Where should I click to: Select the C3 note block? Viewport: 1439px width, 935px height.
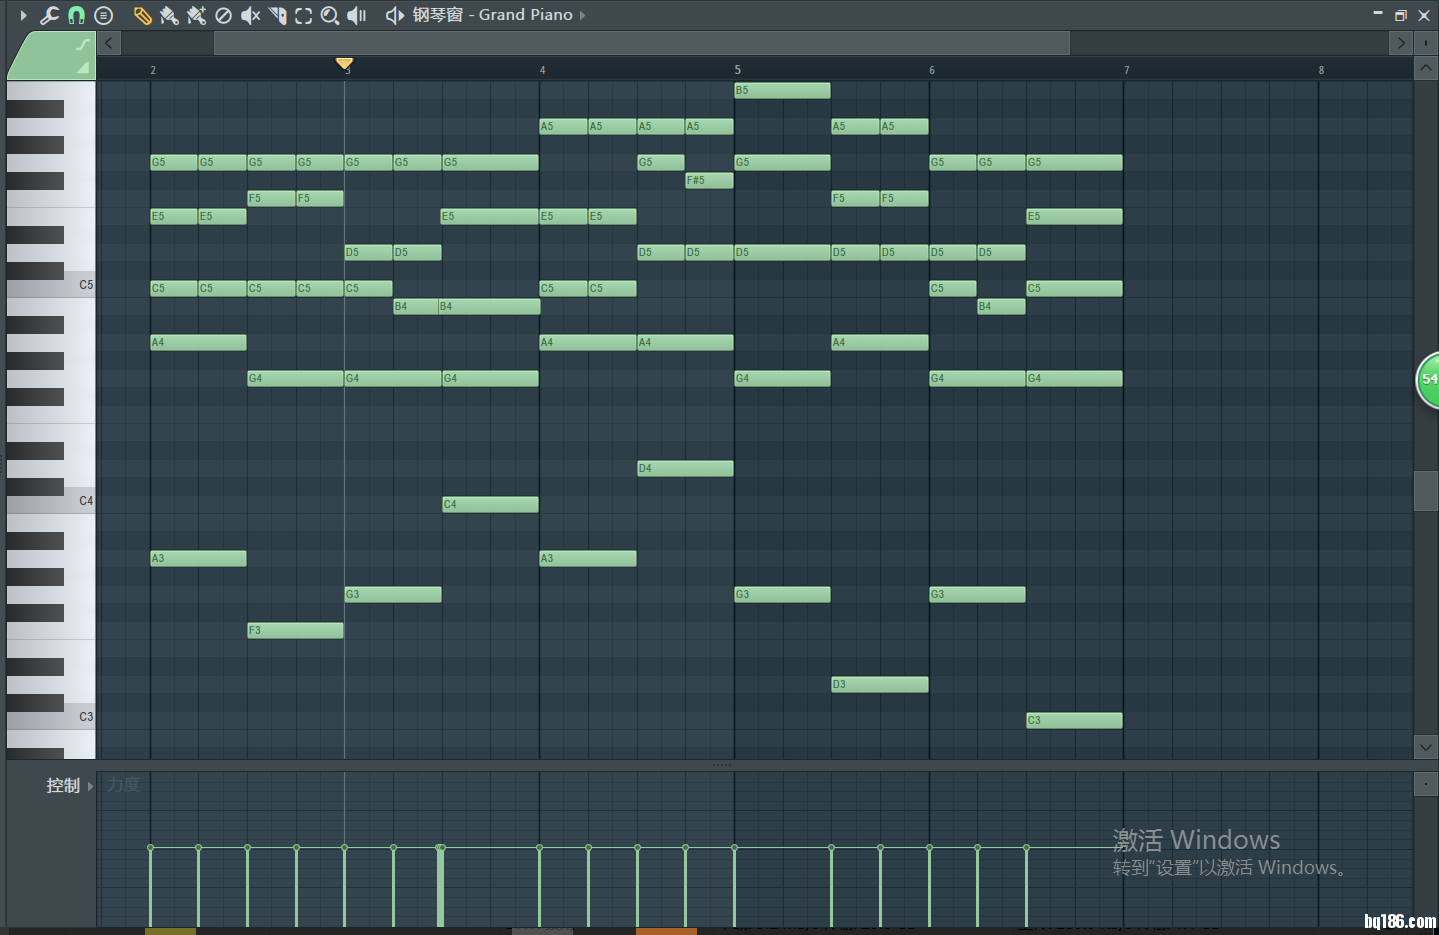[x=1074, y=721]
